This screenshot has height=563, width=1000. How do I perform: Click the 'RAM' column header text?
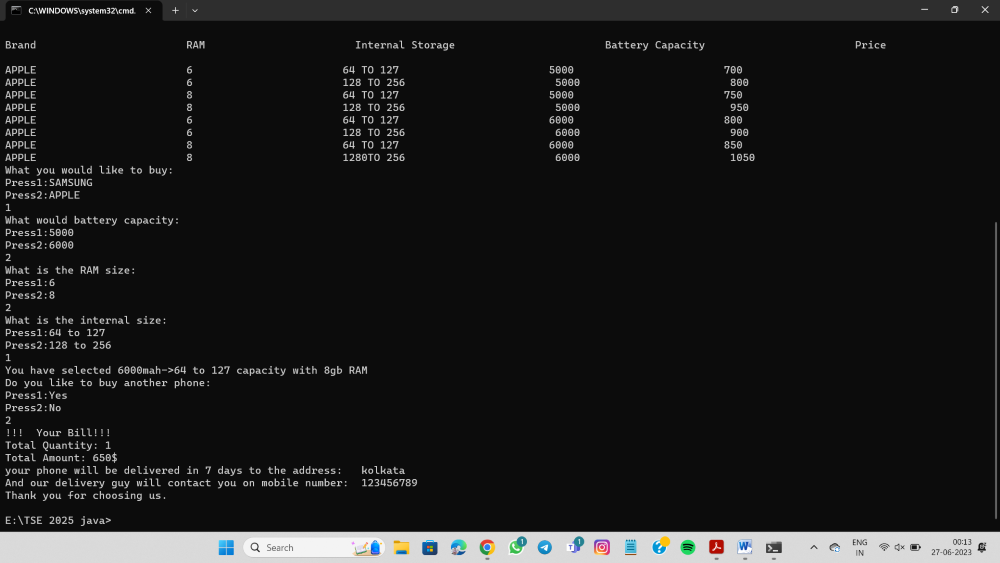click(x=195, y=45)
